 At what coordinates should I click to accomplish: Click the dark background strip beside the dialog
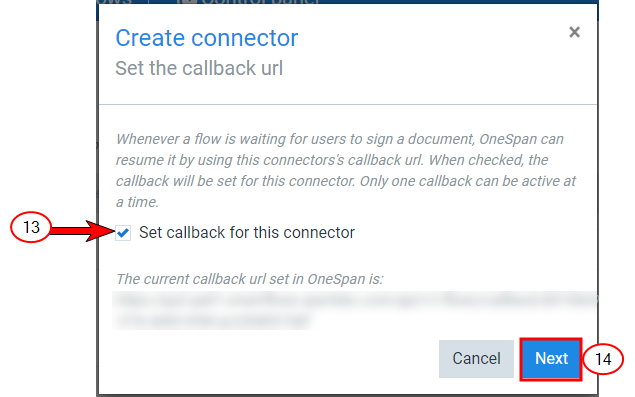click(97, 203)
